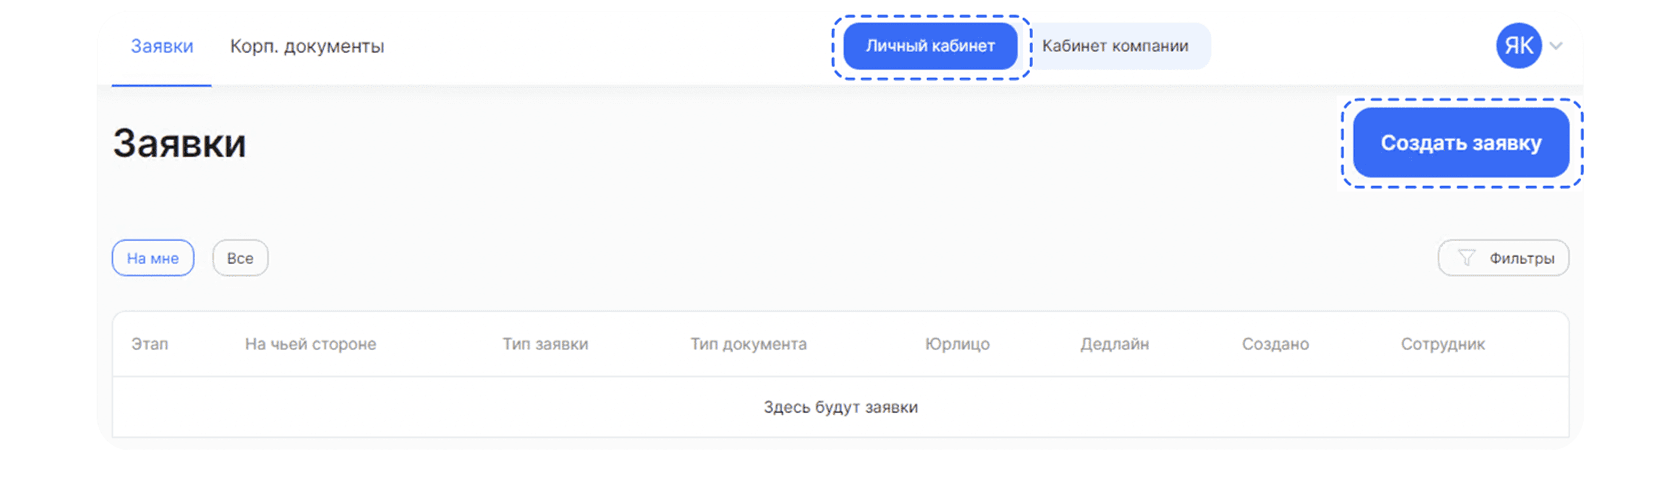Click the funnel icon in Фильтры
Screen dimensions: 1653x486
[1466, 258]
